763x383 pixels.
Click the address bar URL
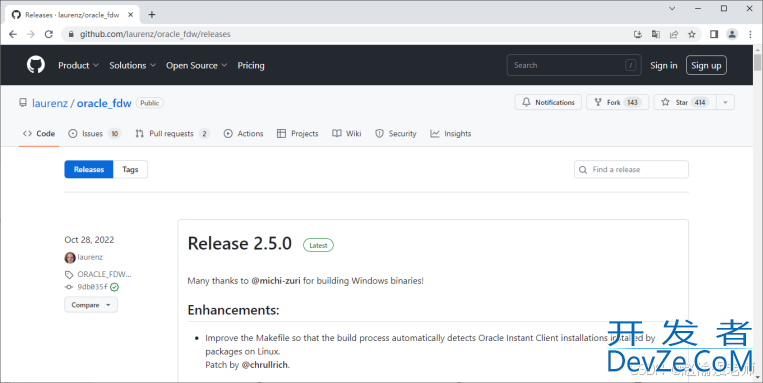click(x=155, y=34)
